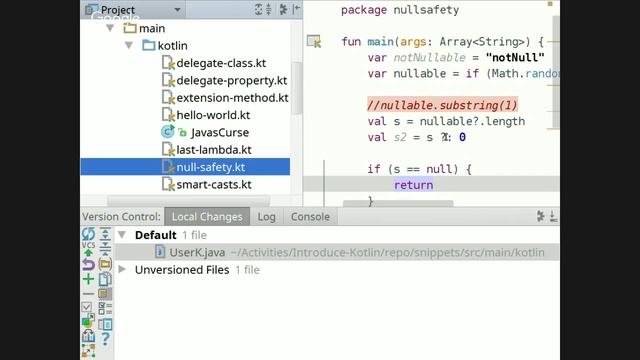Viewport: 640px width, 360px height.
Task: Collapse the Default changelist
Action: [122, 235]
